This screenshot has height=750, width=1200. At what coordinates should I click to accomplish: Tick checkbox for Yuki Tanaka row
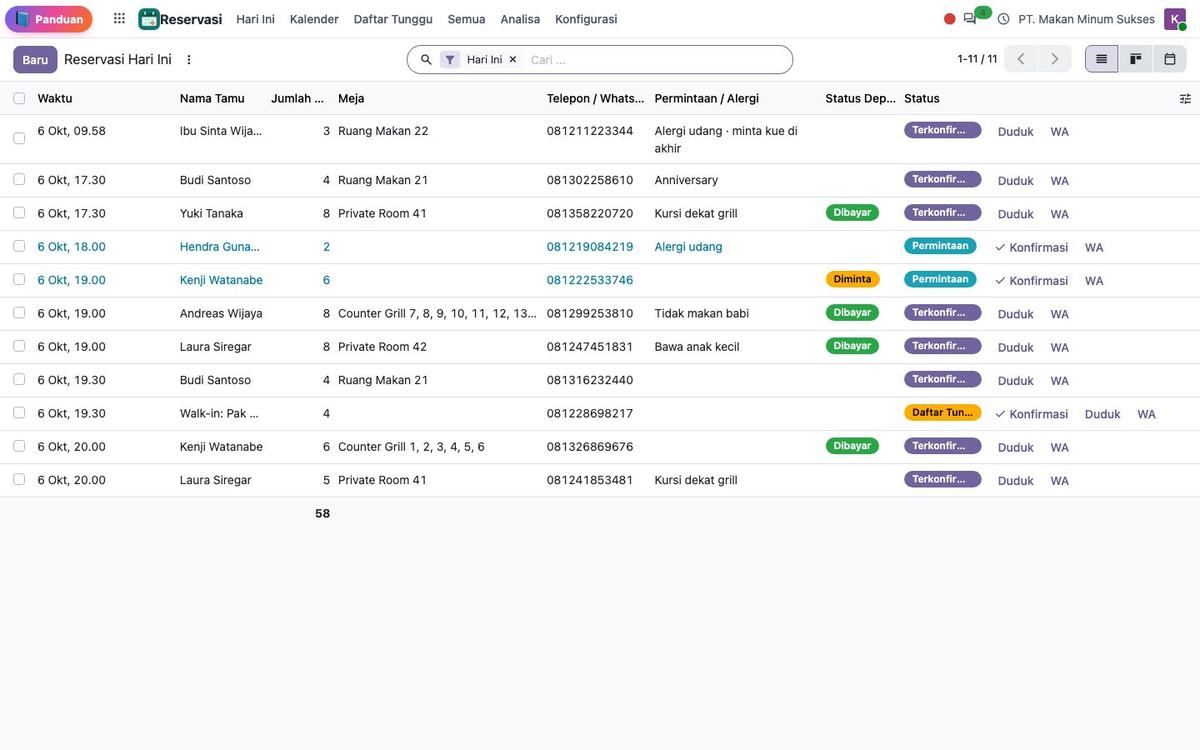tap(19, 213)
